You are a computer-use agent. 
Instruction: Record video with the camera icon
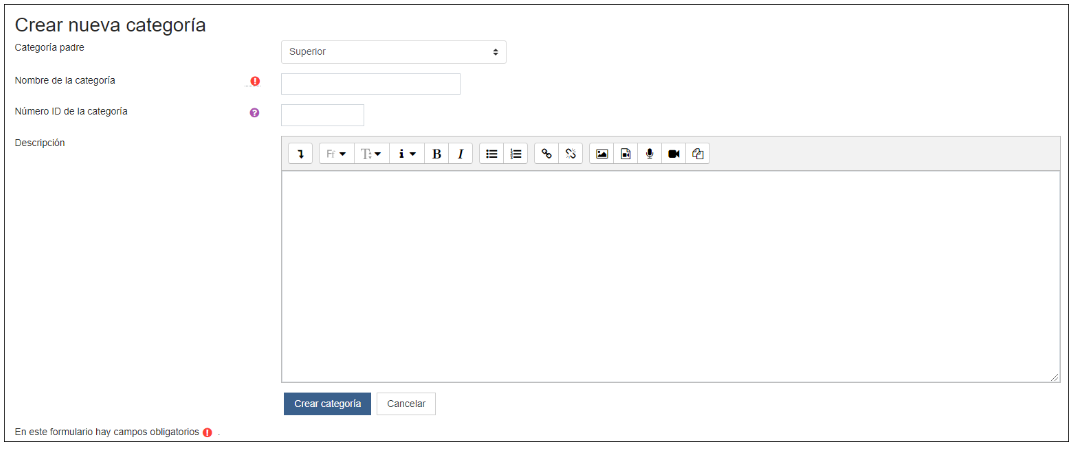tap(674, 154)
